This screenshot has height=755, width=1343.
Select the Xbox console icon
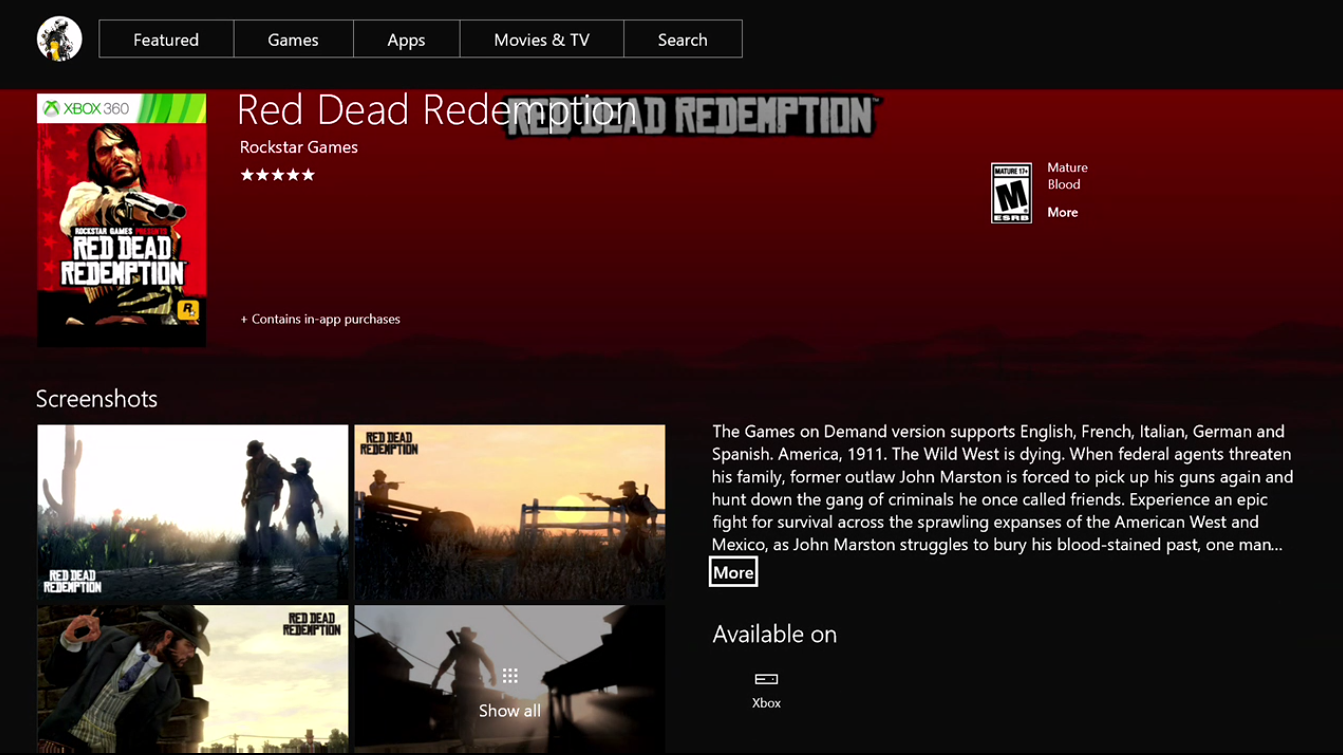click(766, 679)
